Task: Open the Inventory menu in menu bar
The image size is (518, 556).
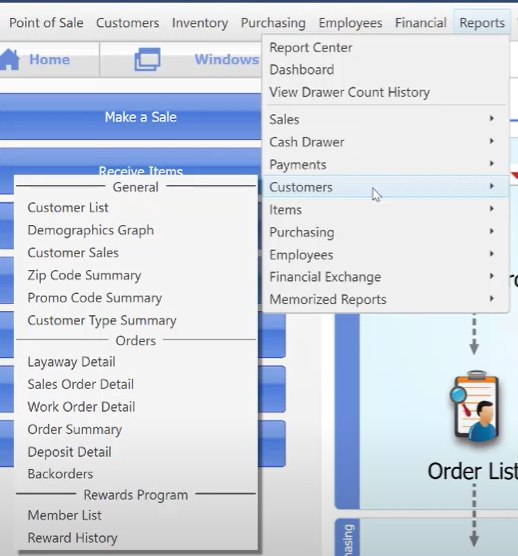Action: click(200, 23)
